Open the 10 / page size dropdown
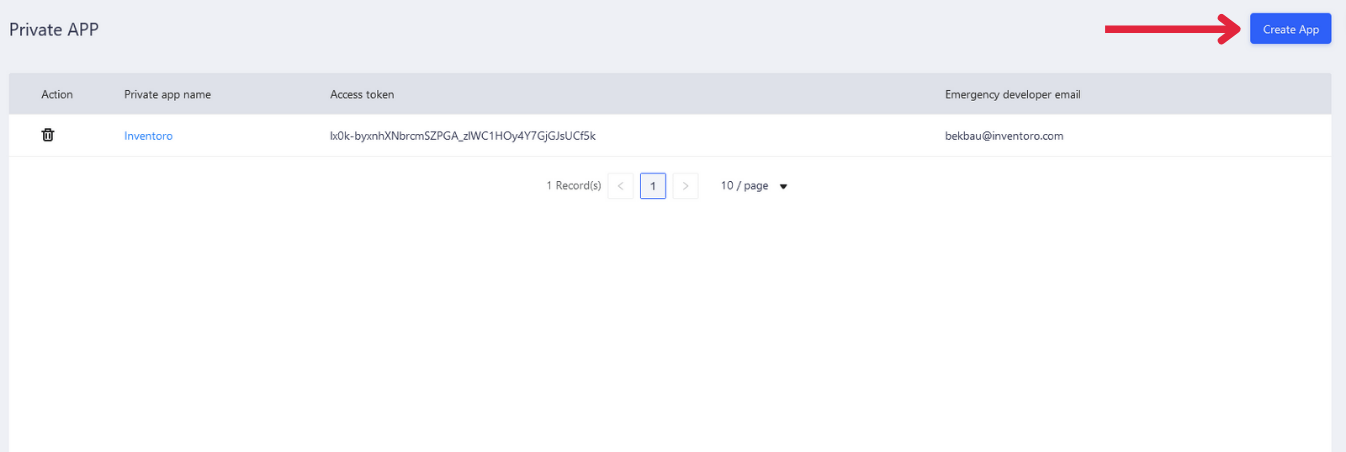This screenshot has height=452, width=1346. pyautogui.click(x=745, y=186)
